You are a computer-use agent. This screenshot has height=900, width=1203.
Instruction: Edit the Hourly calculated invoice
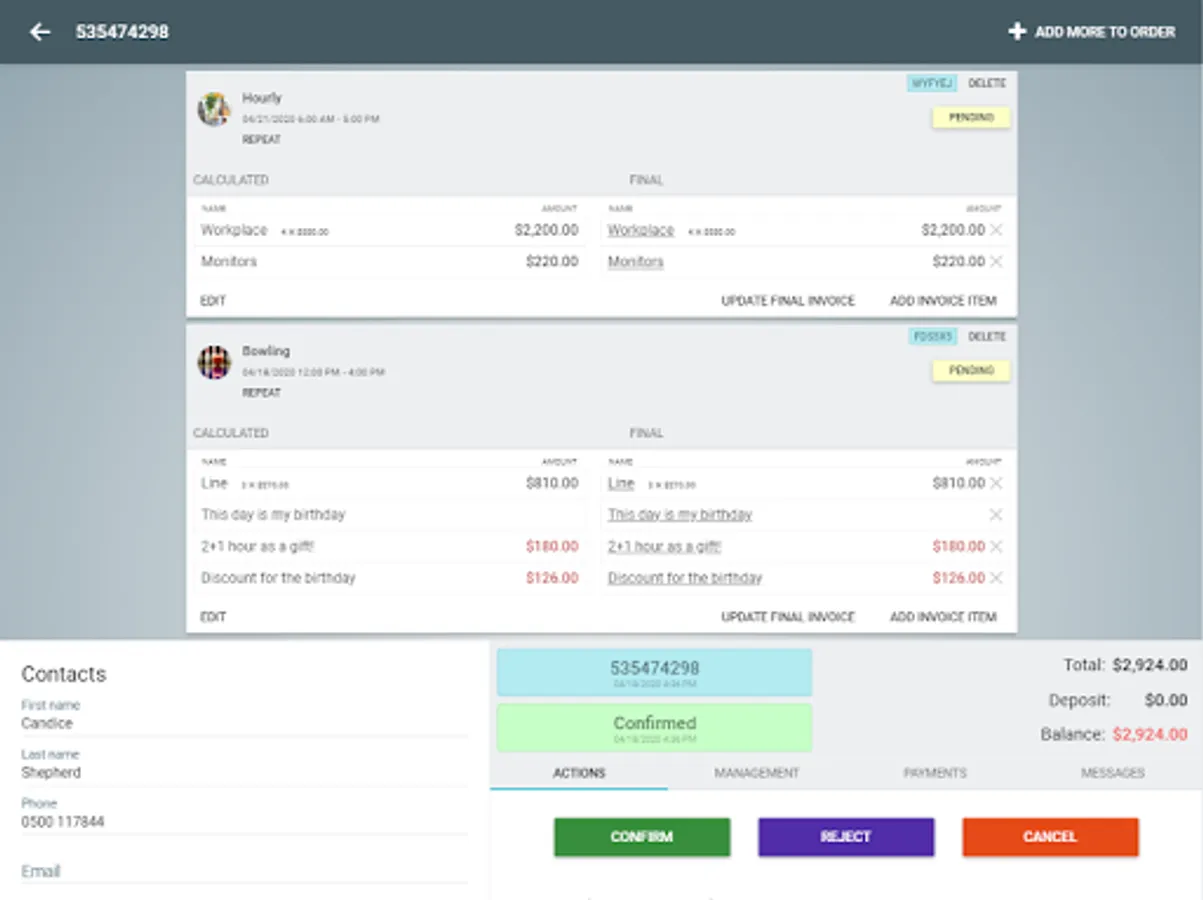point(213,301)
